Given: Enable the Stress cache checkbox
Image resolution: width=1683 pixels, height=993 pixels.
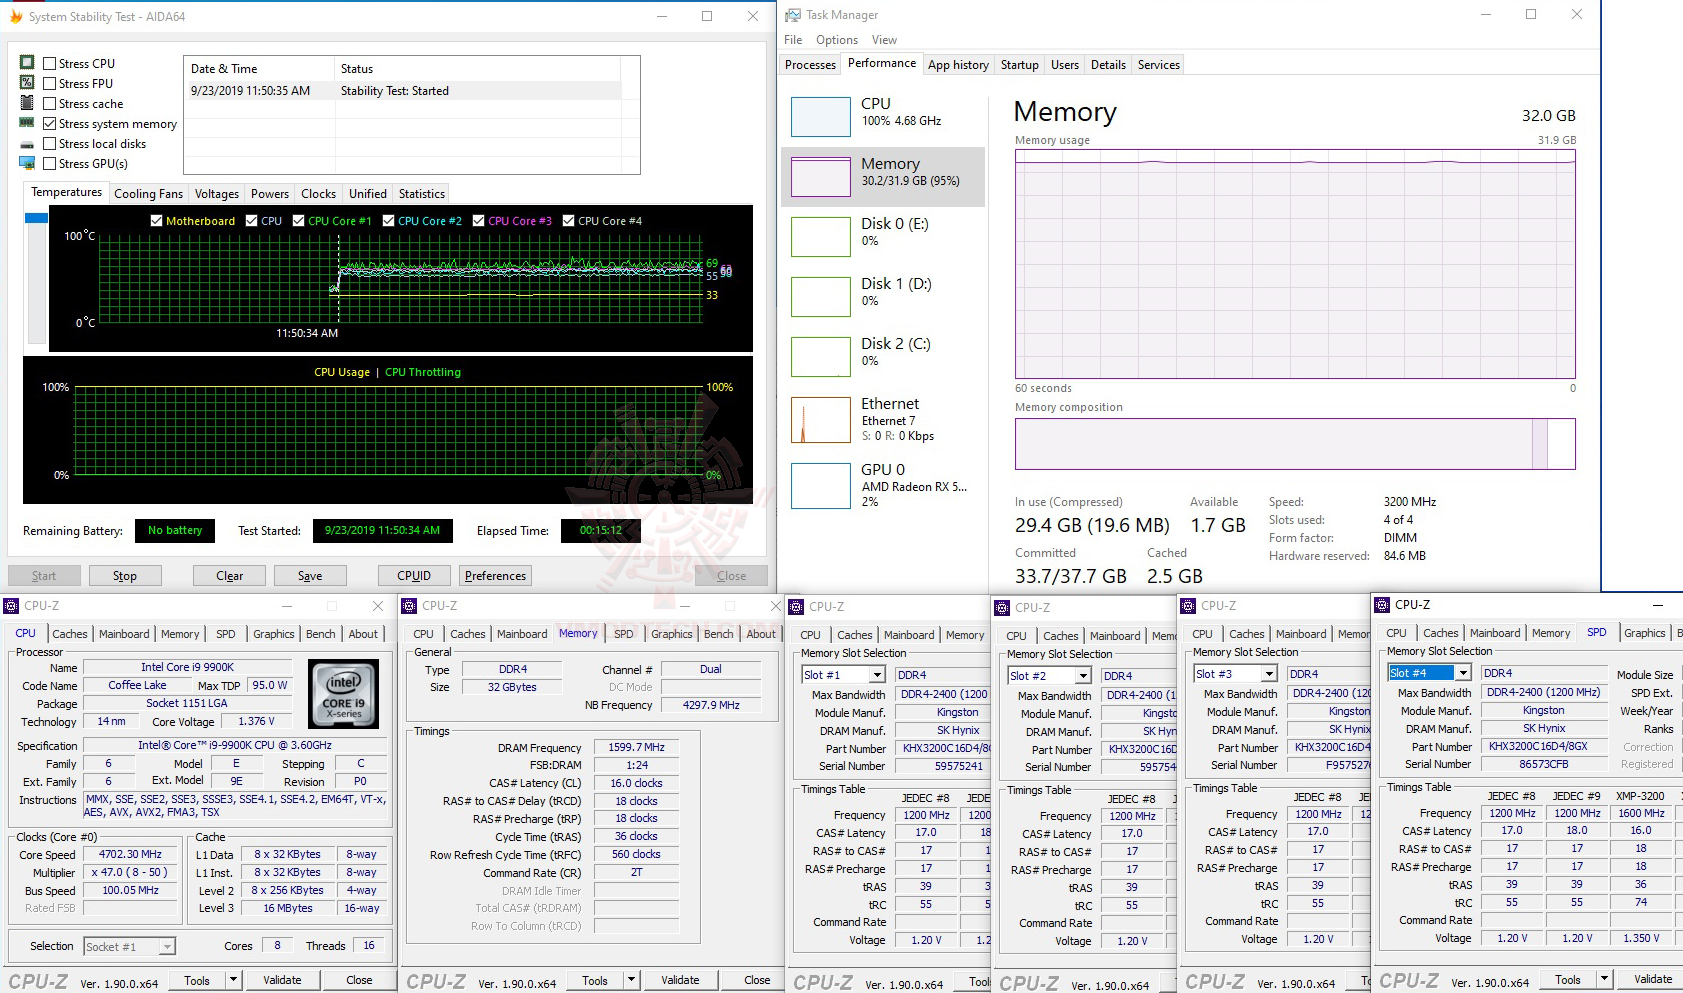Looking at the screenshot, I should [49, 103].
